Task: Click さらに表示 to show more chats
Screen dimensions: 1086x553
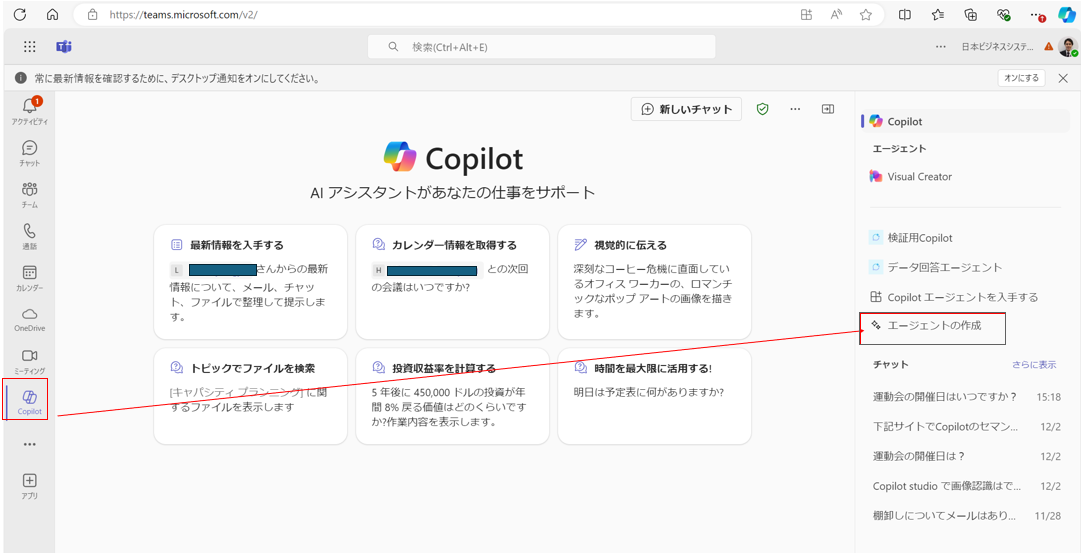Action: point(1034,365)
